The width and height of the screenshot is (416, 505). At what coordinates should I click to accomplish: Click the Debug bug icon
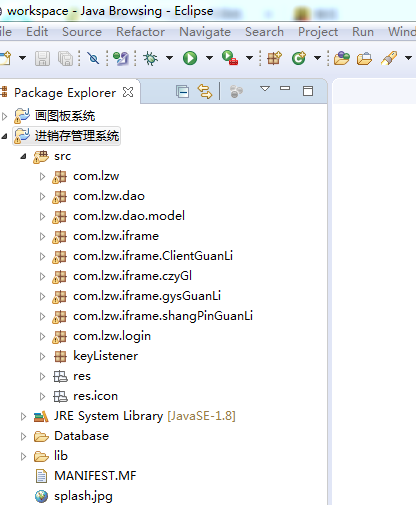coord(150,58)
